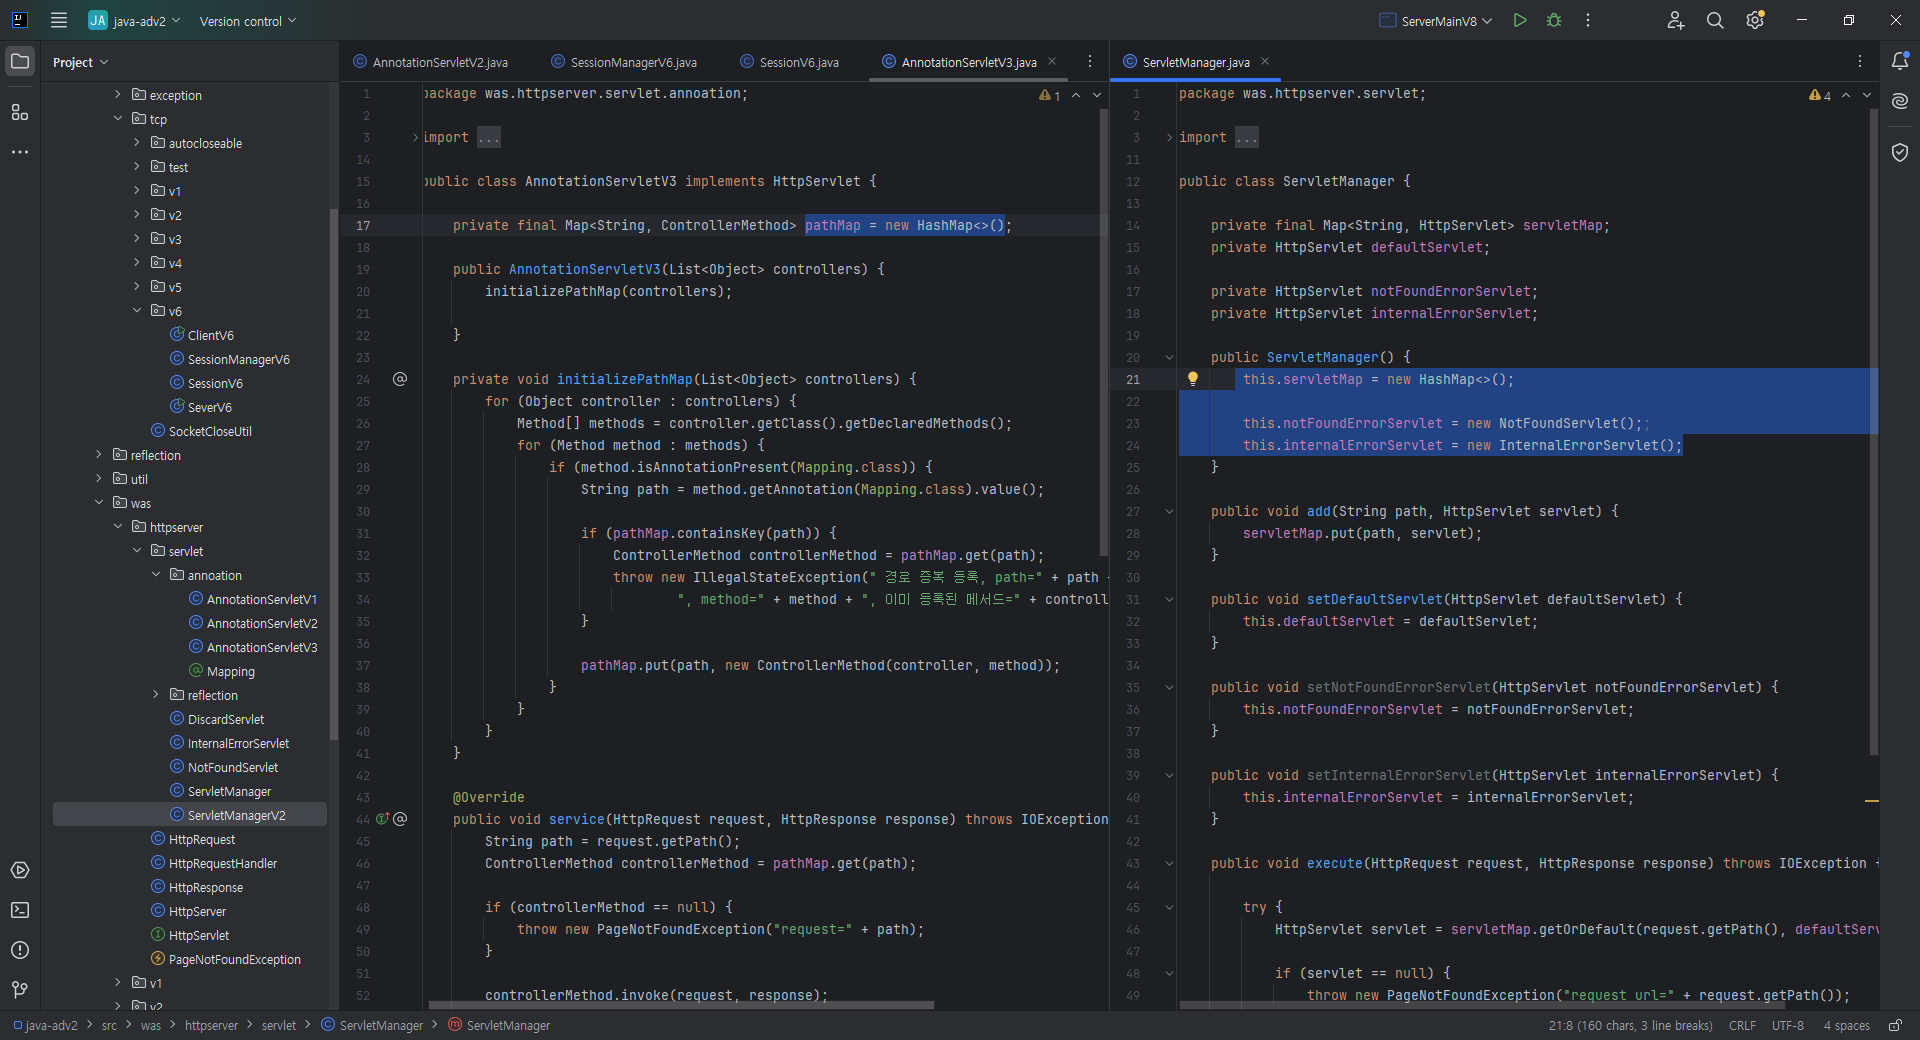Open the Structure tool window icon
1920x1040 pixels.
(x=20, y=112)
